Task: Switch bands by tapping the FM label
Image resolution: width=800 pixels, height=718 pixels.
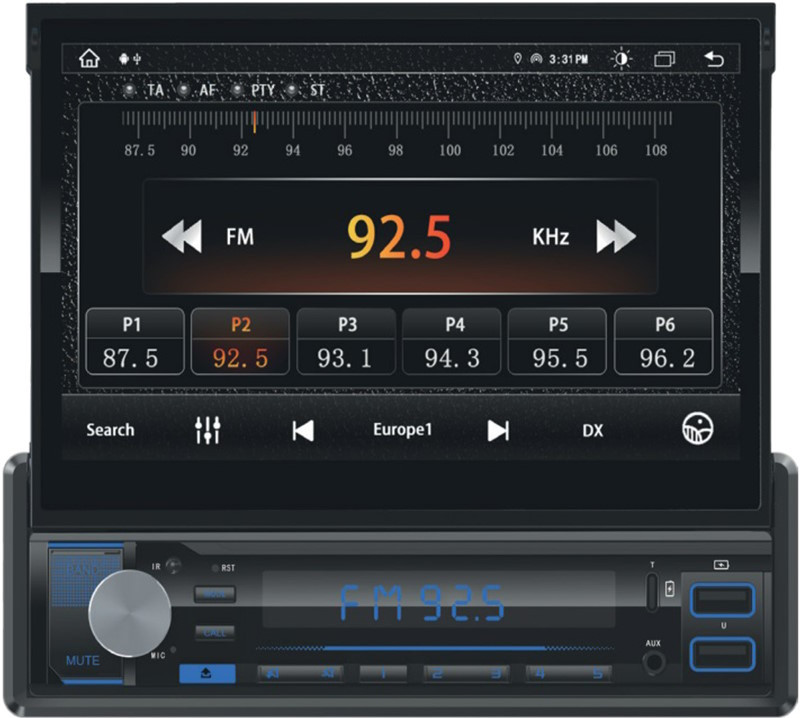Action: [x=240, y=236]
